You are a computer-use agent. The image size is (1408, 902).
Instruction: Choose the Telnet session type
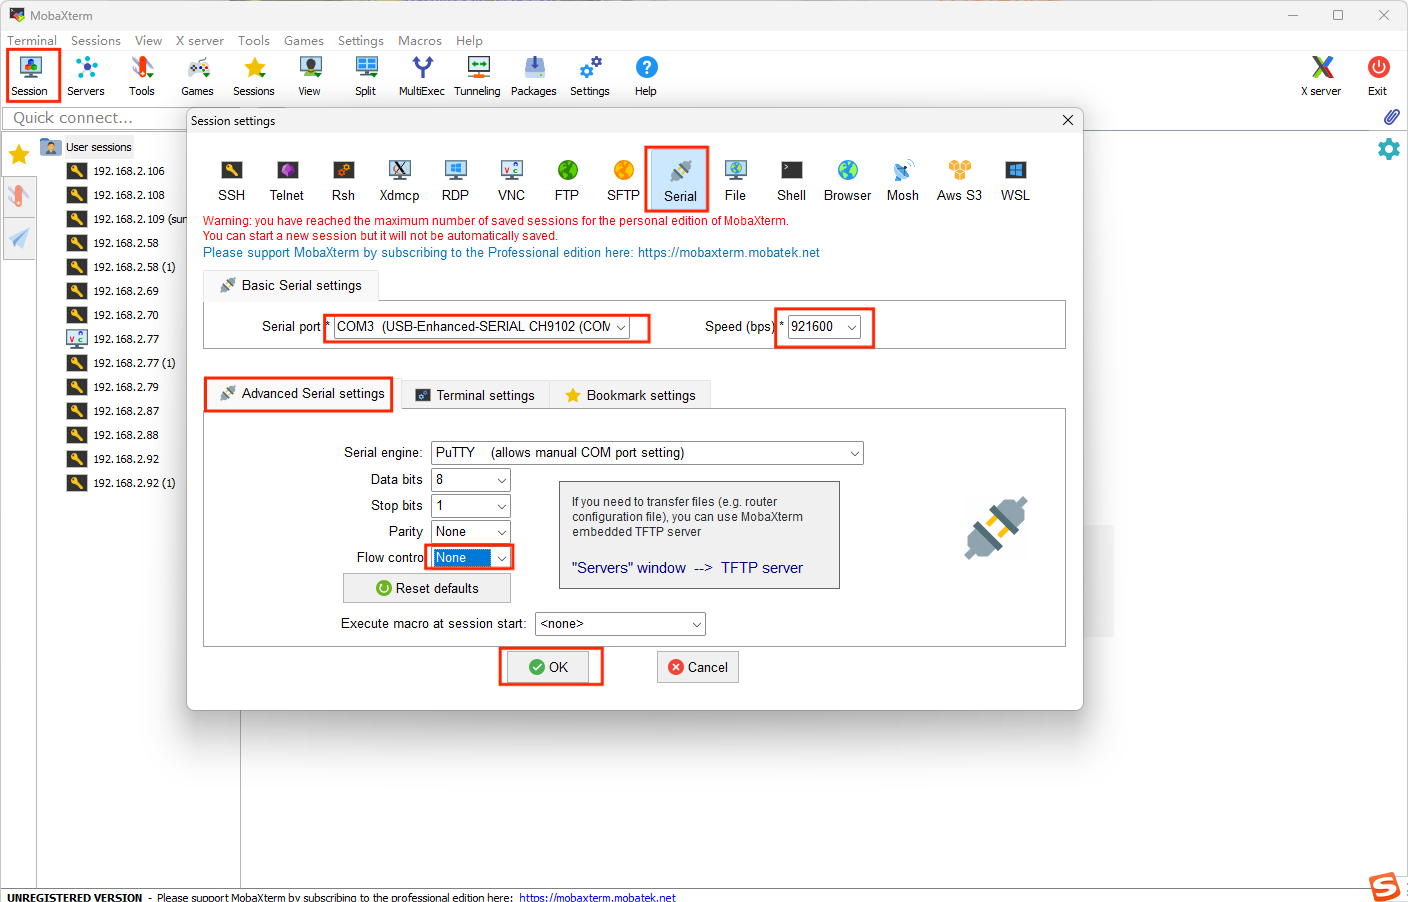tap(287, 180)
